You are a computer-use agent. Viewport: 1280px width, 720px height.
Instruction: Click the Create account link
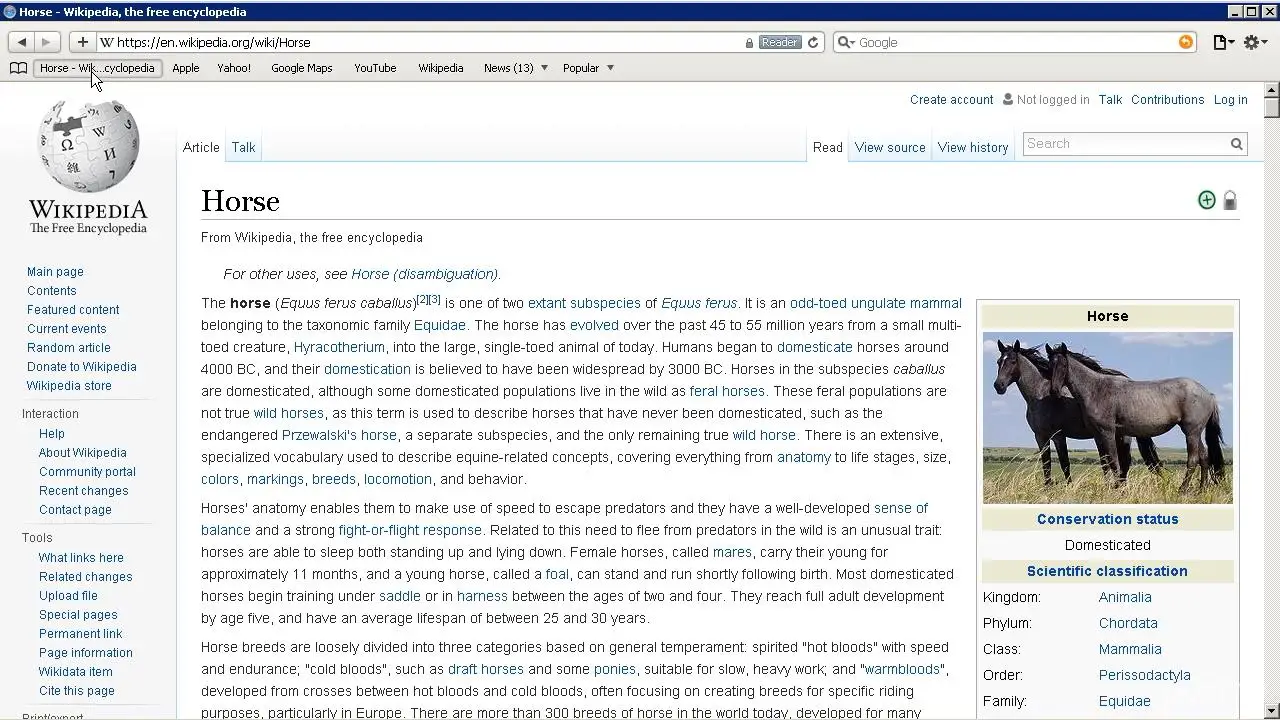951,99
